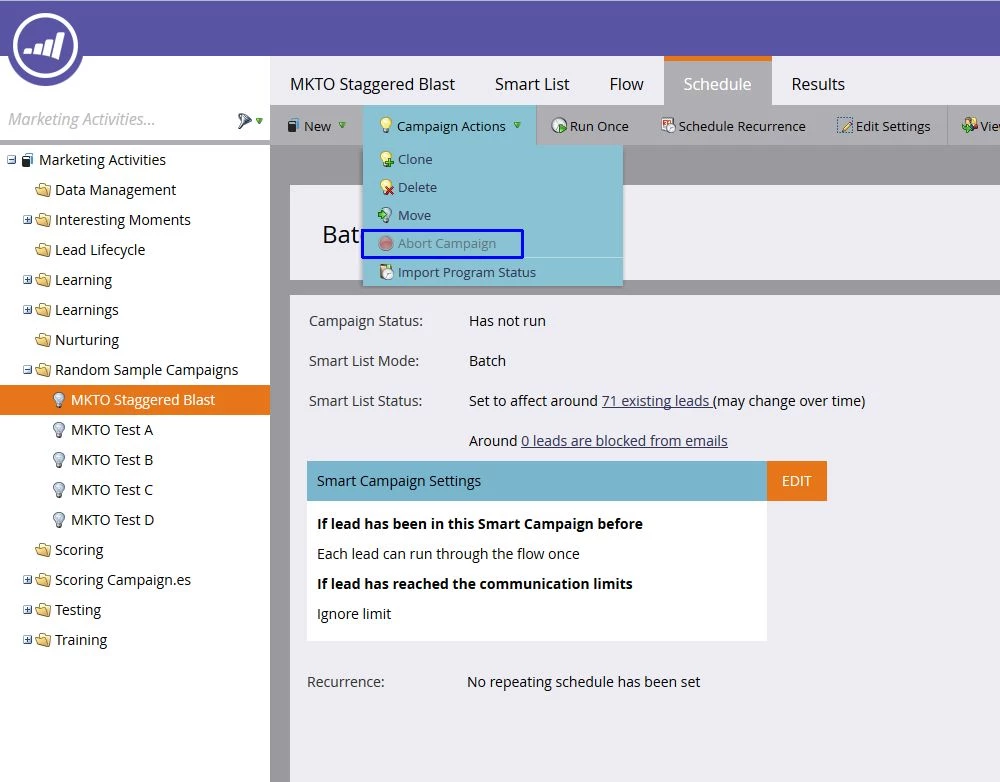The width and height of the screenshot is (1000, 782).
Task: Focus the Marketing Activities search field
Action: pos(118,119)
